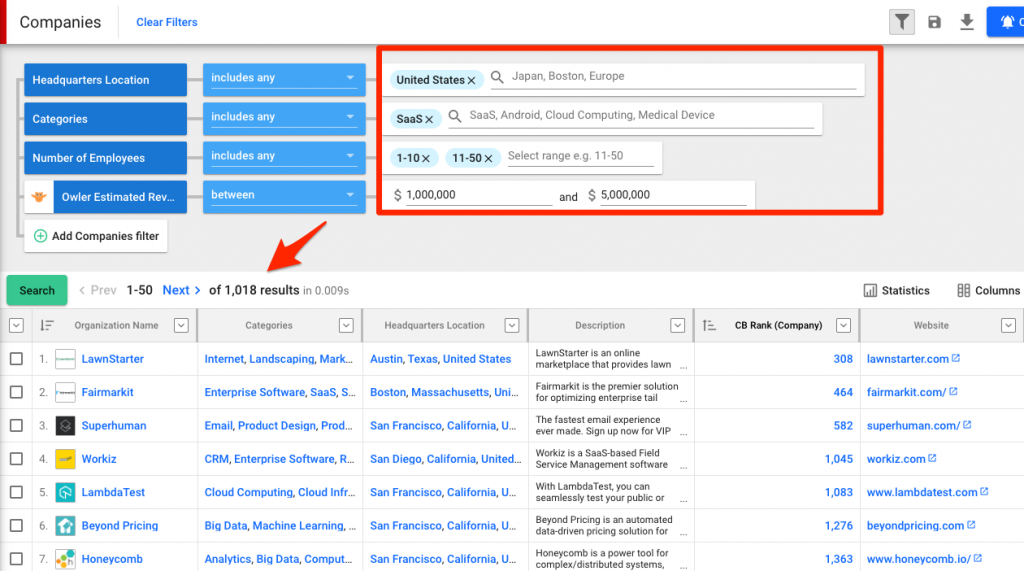Remove the SaaS category chip
1024x571 pixels.
pos(429,120)
